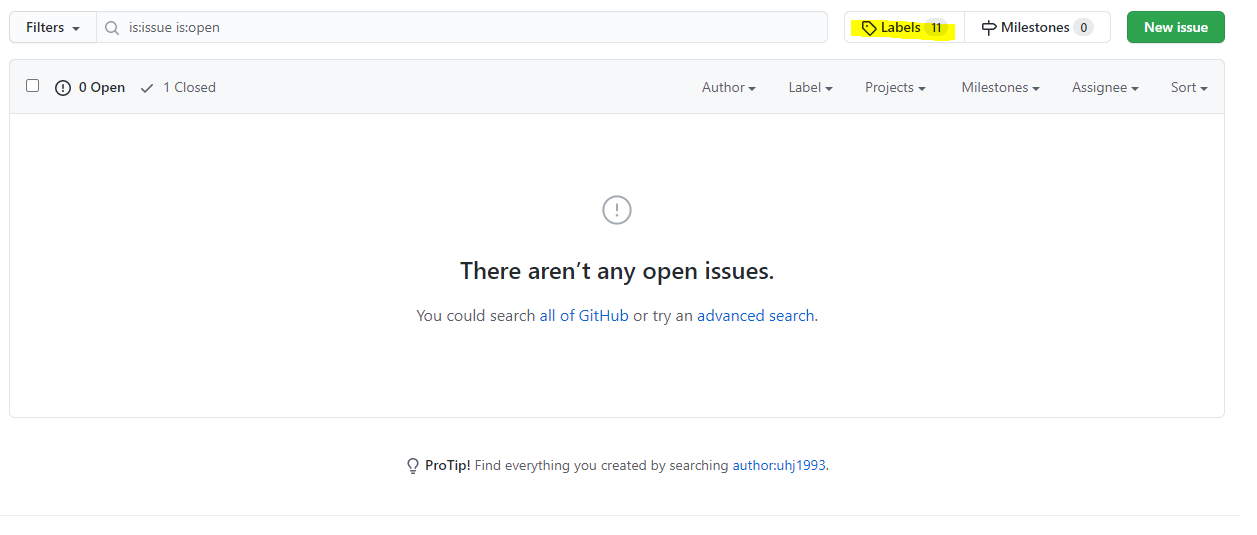1257x535 pixels.
Task: Click the author:uhj1993 link
Action: 779,465
